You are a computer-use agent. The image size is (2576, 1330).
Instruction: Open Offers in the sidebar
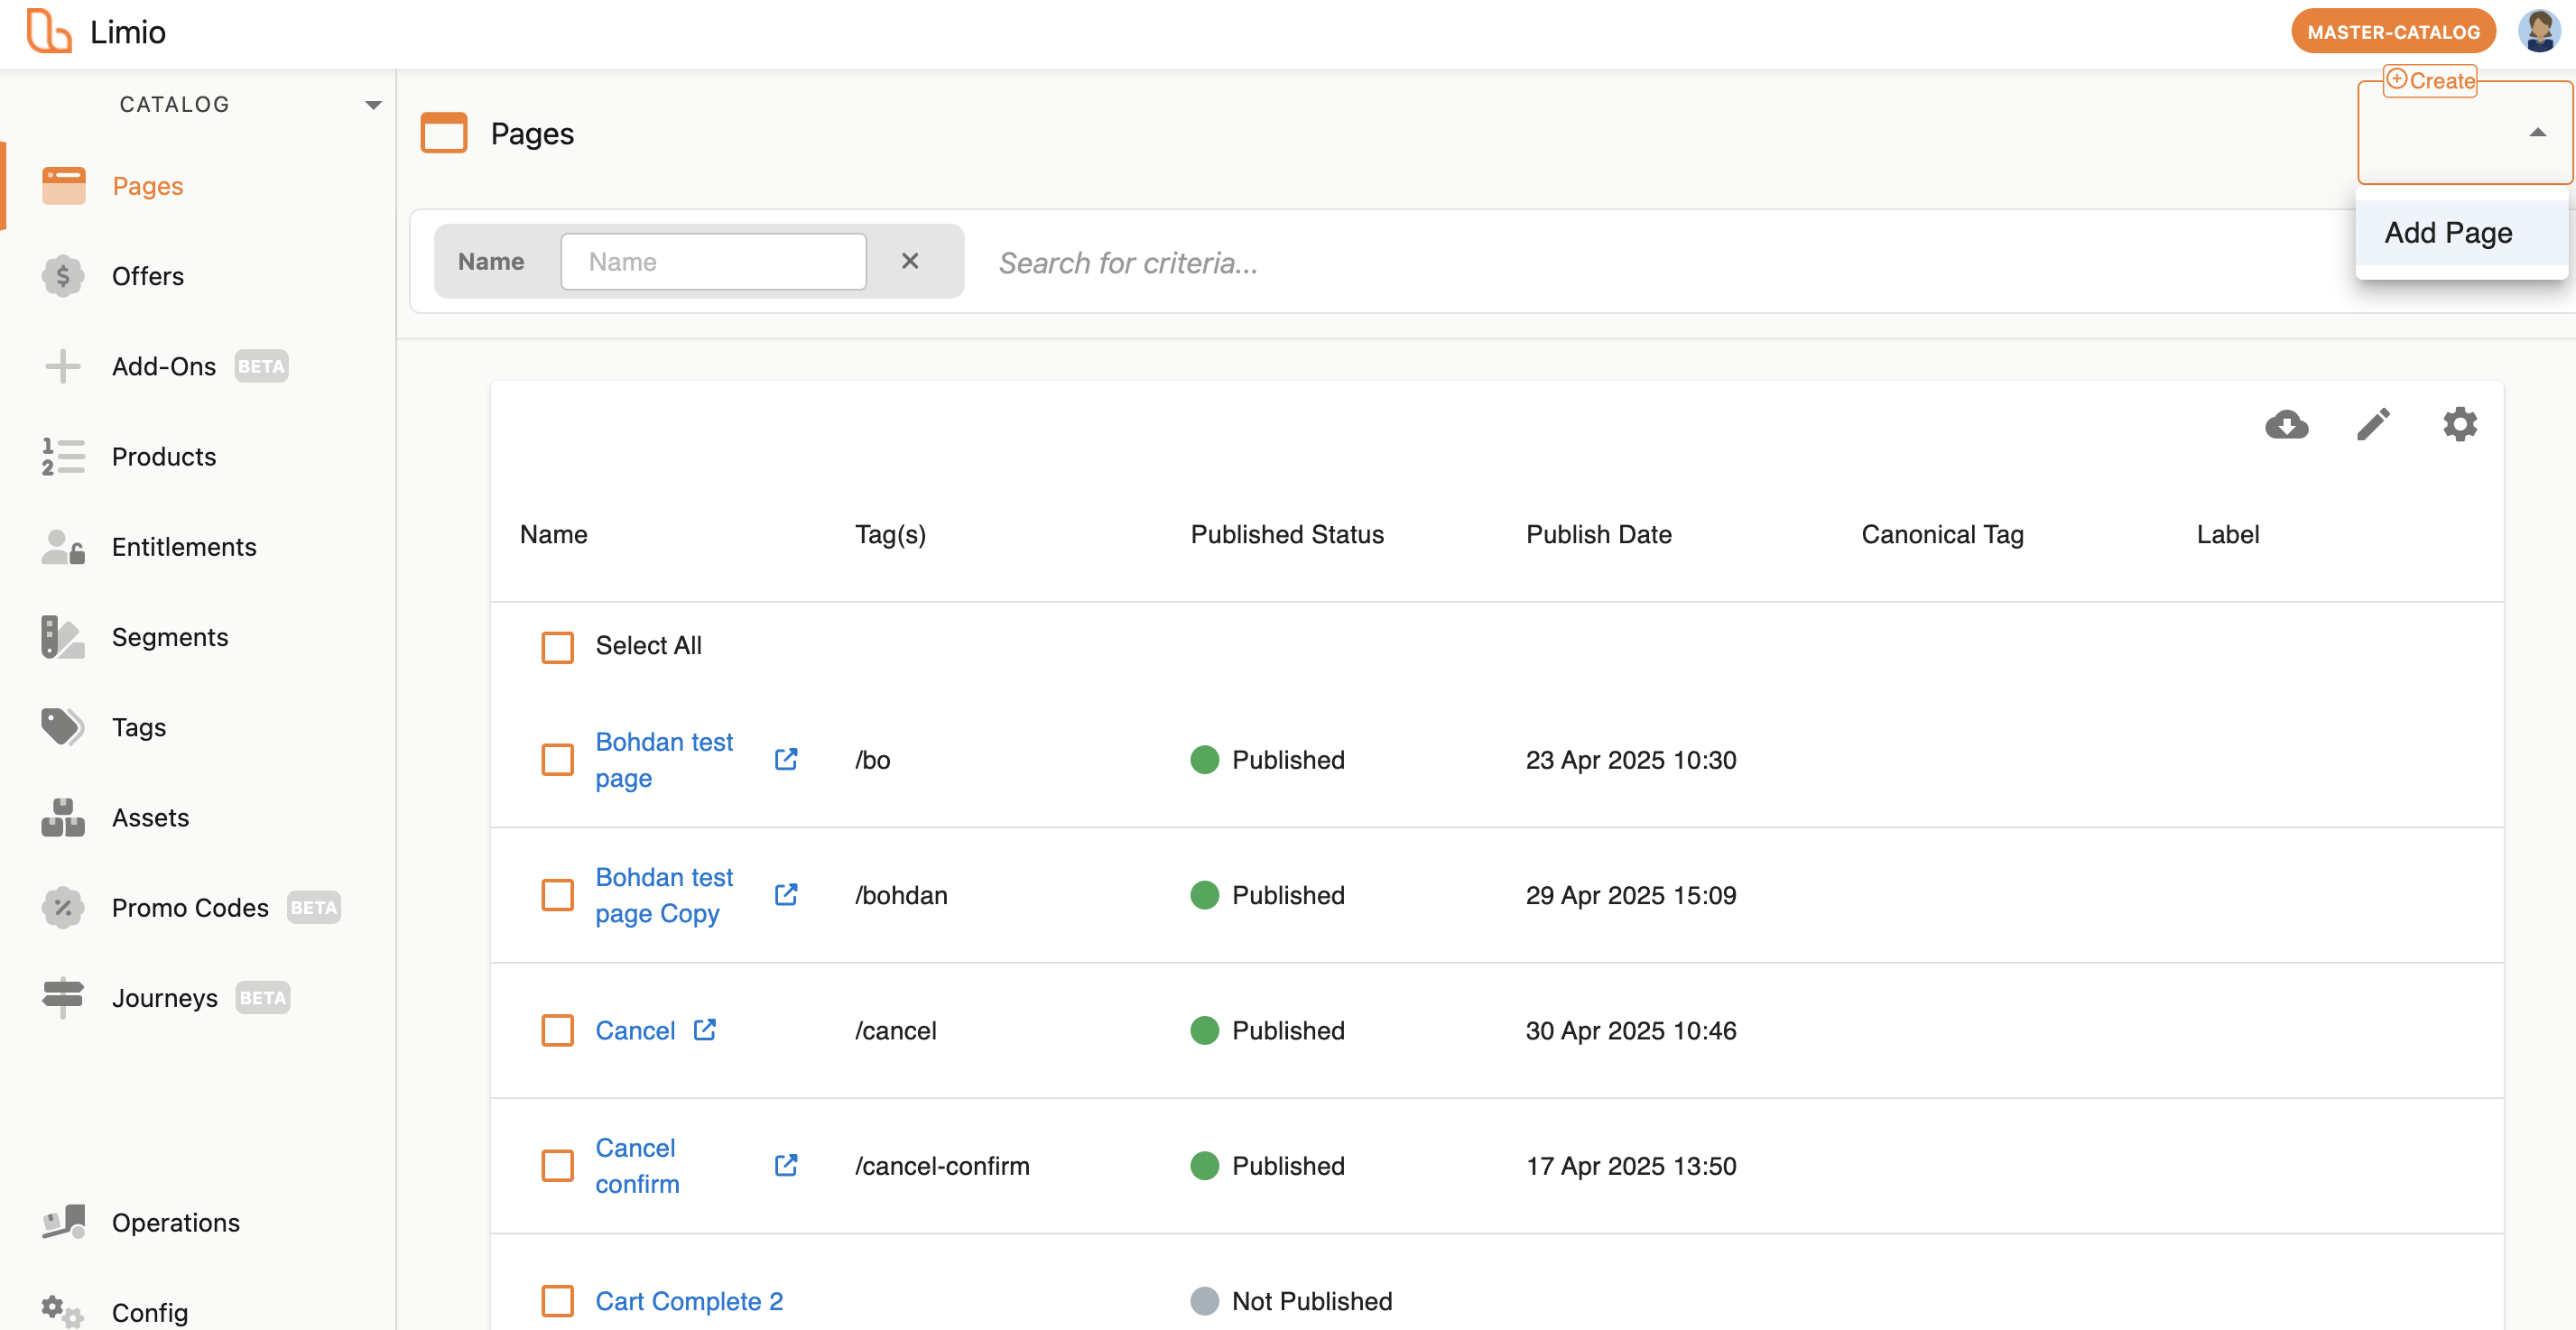(x=147, y=276)
